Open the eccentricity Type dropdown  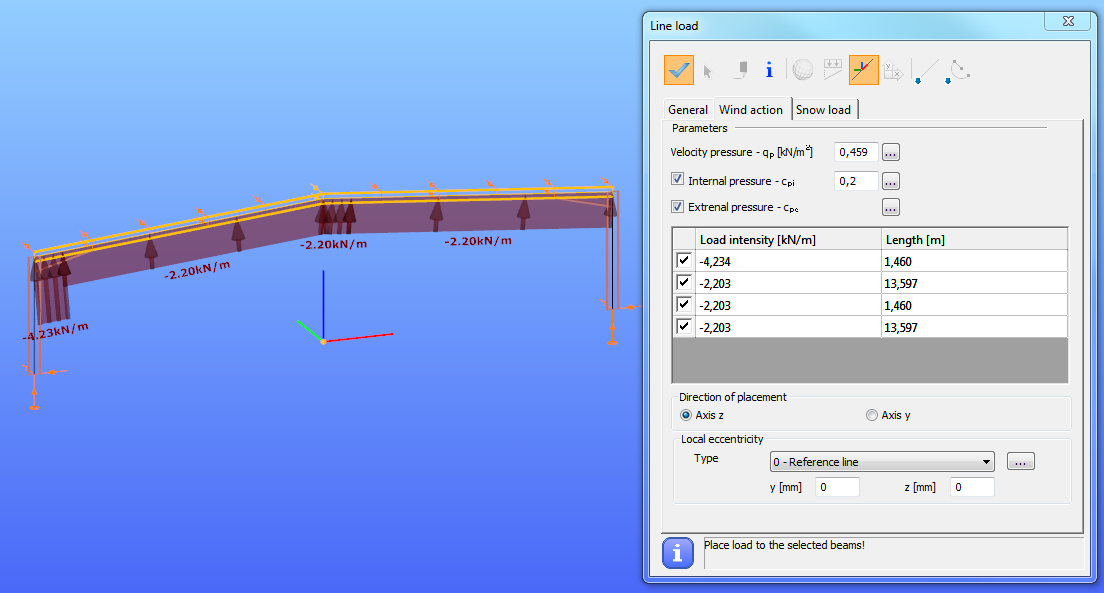coord(882,462)
